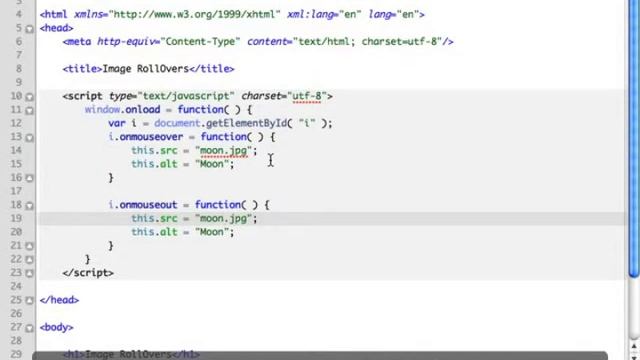
Task: Click the underlined "moon.jpg" string on line 14
Action: pyautogui.click(x=224, y=151)
